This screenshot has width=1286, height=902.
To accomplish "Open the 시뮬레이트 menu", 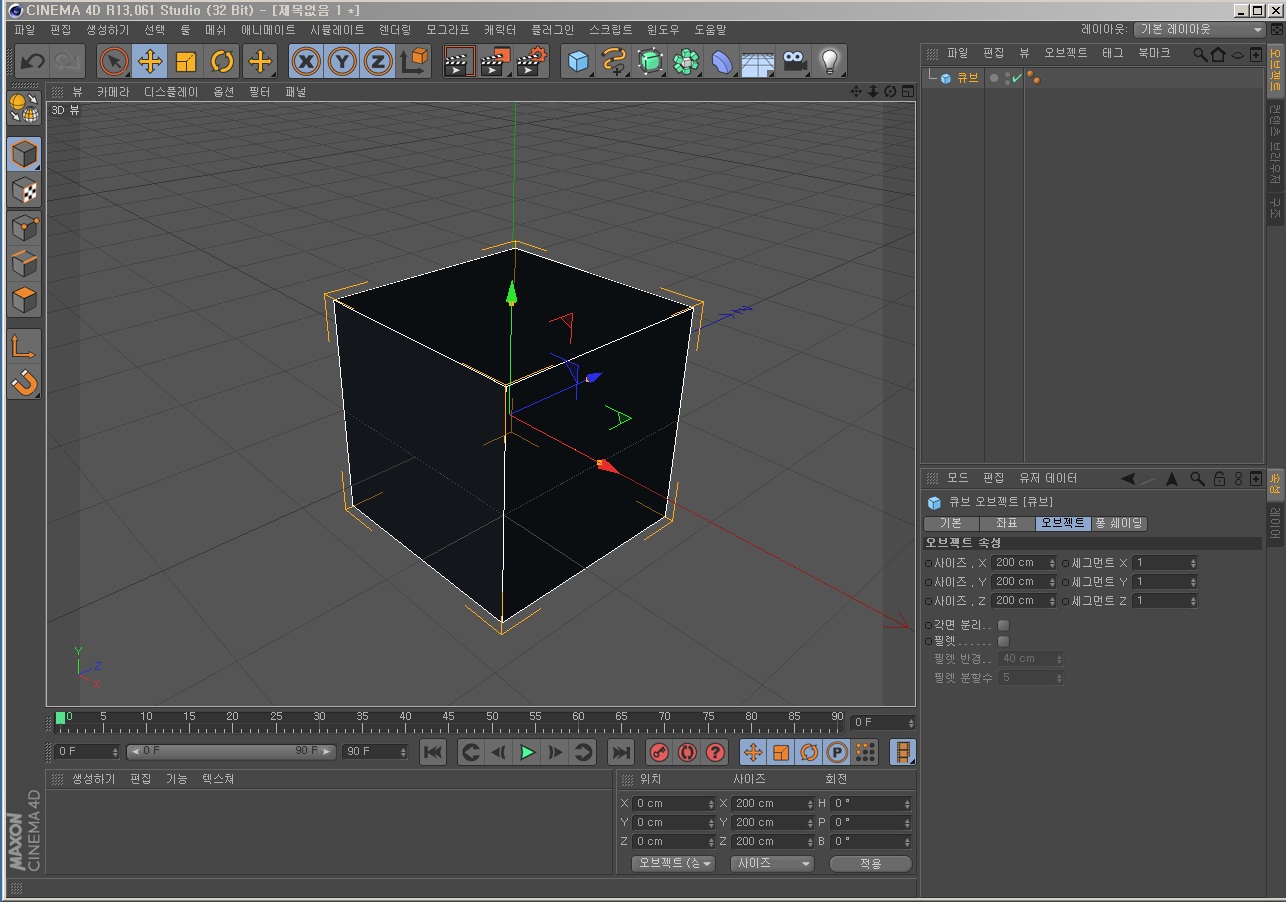I will click(337, 30).
